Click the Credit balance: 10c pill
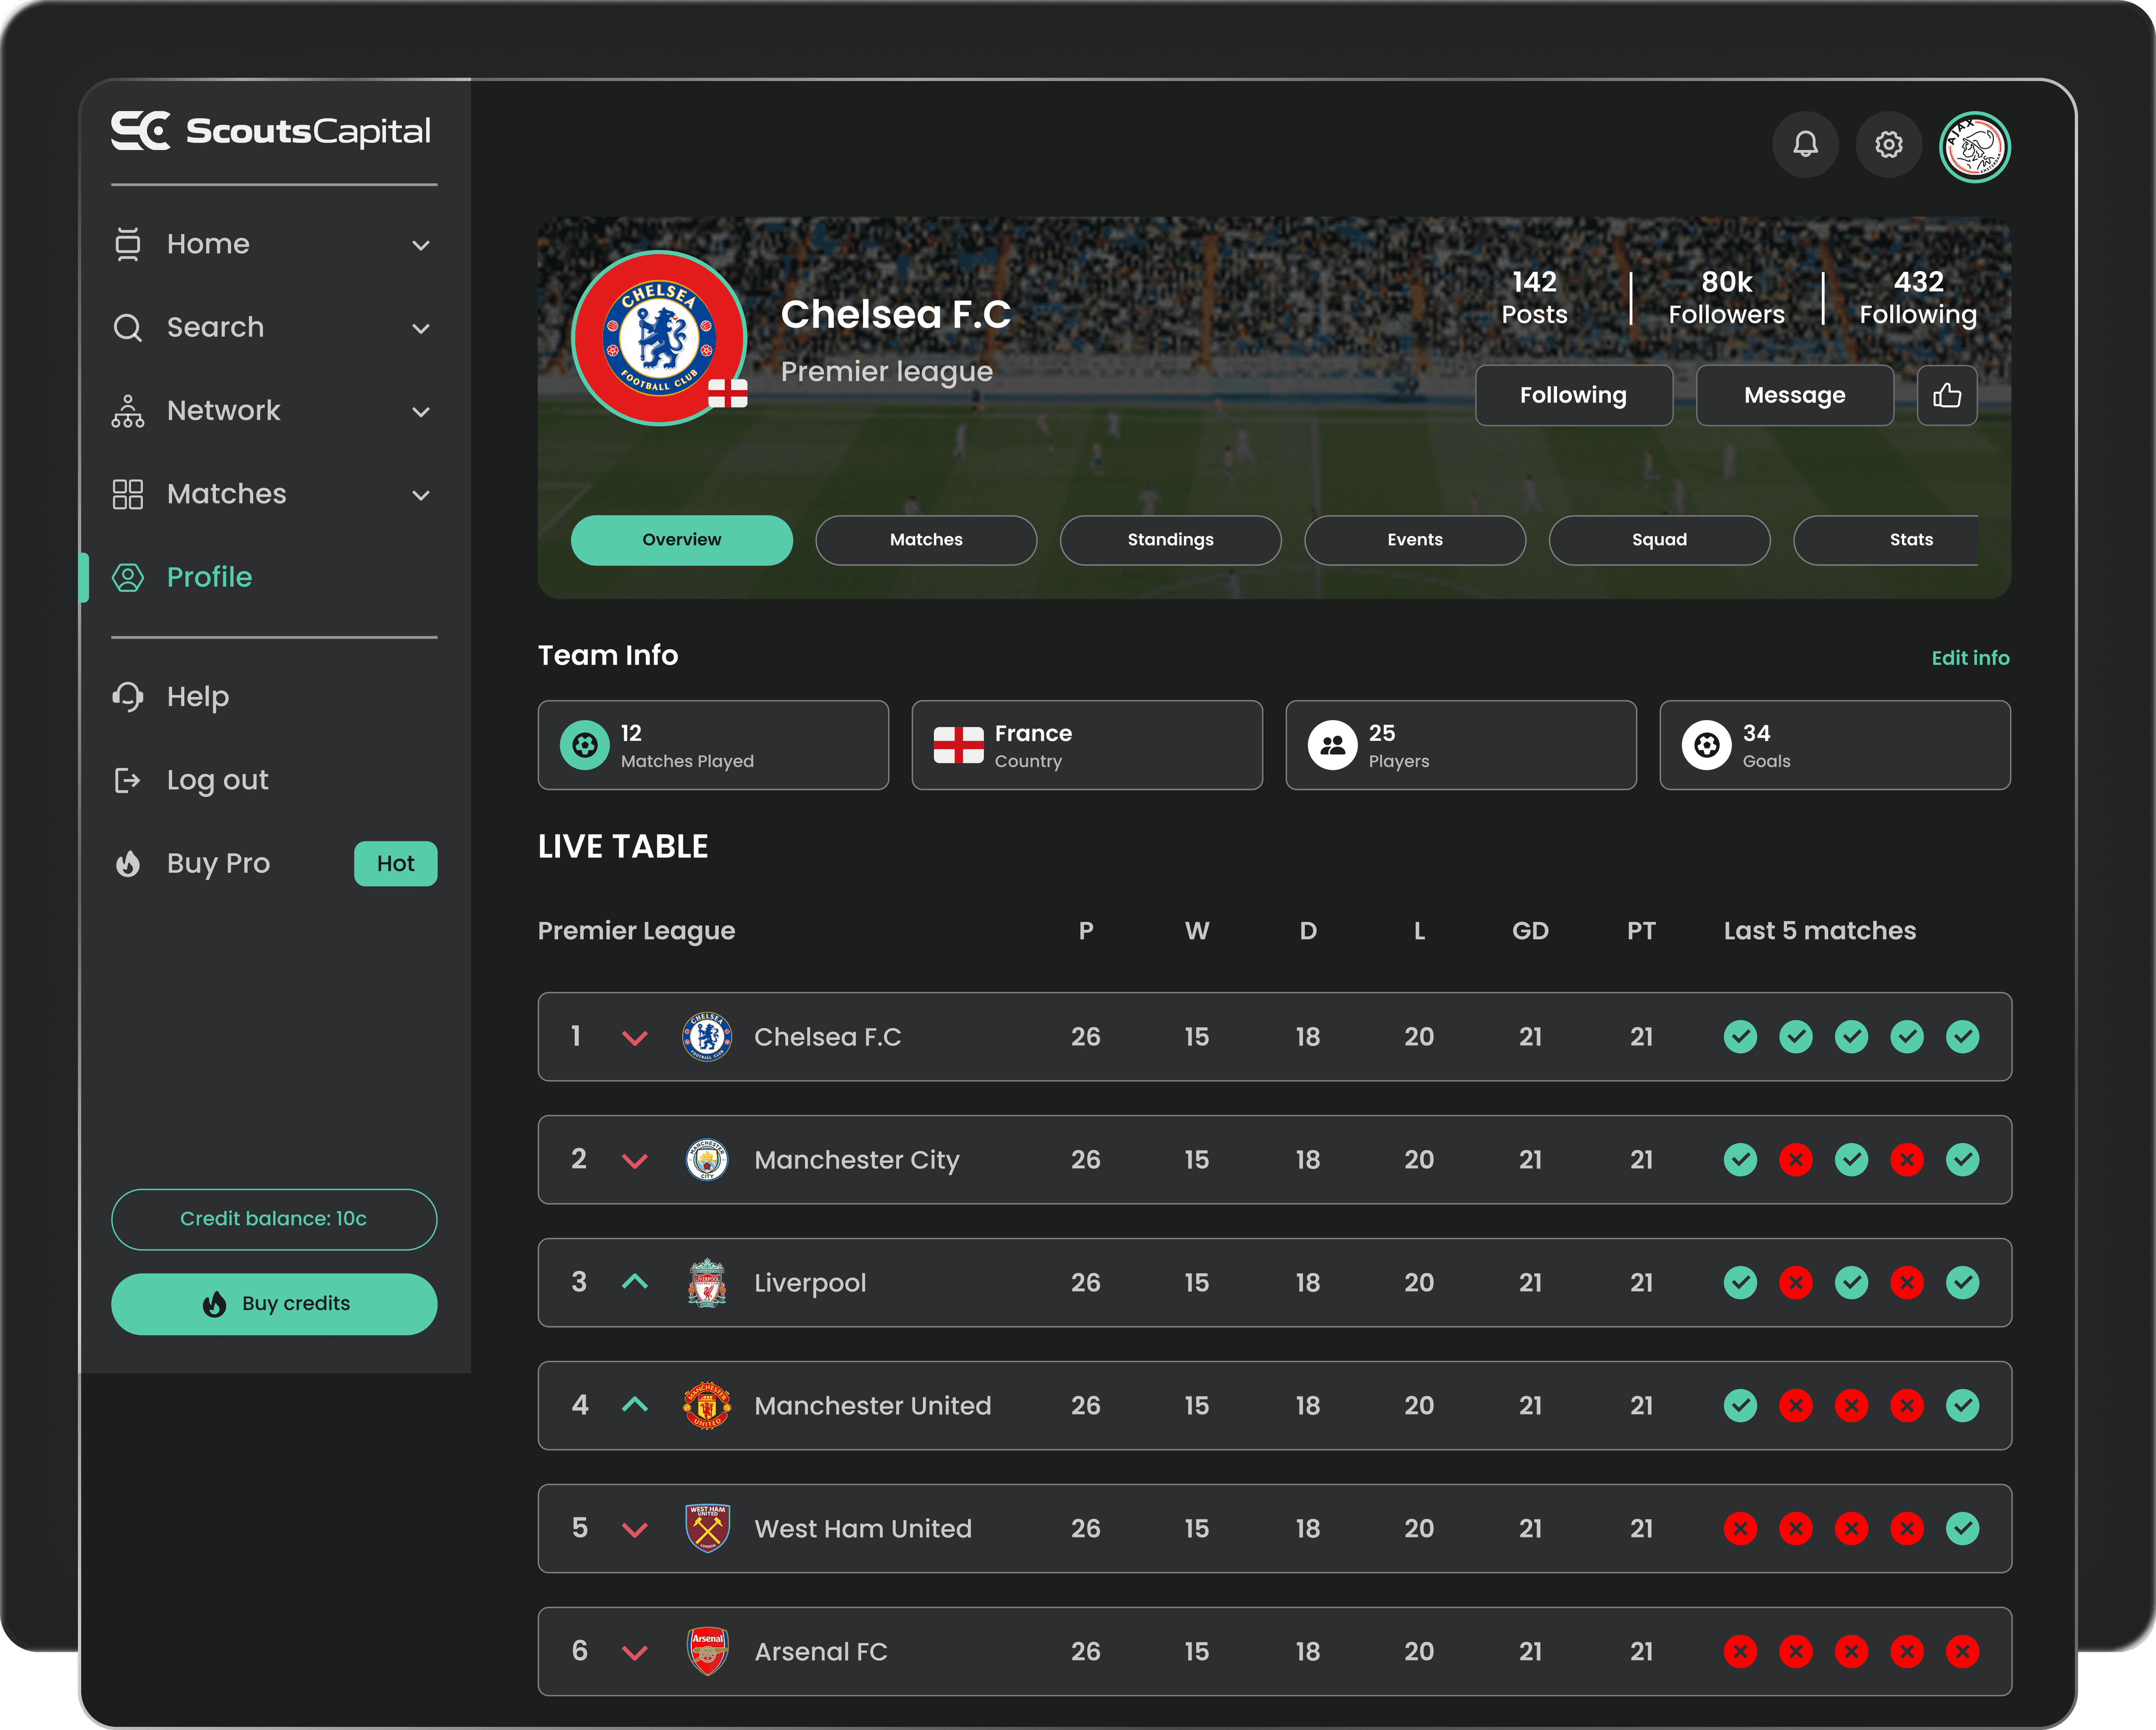 click(x=274, y=1219)
